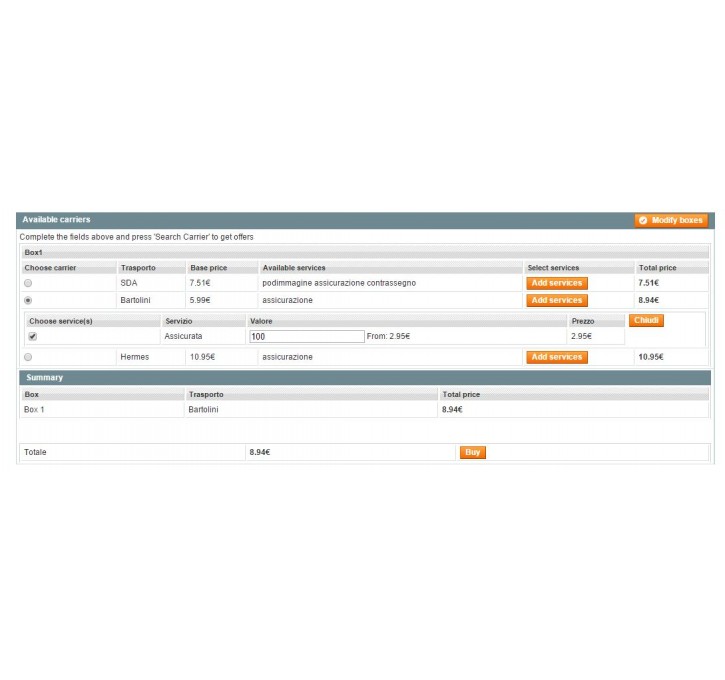This screenshot has width=725, height=680.
Task: Click the checkmark icon on Modify boxes
Action: click(x=643, y=220)
